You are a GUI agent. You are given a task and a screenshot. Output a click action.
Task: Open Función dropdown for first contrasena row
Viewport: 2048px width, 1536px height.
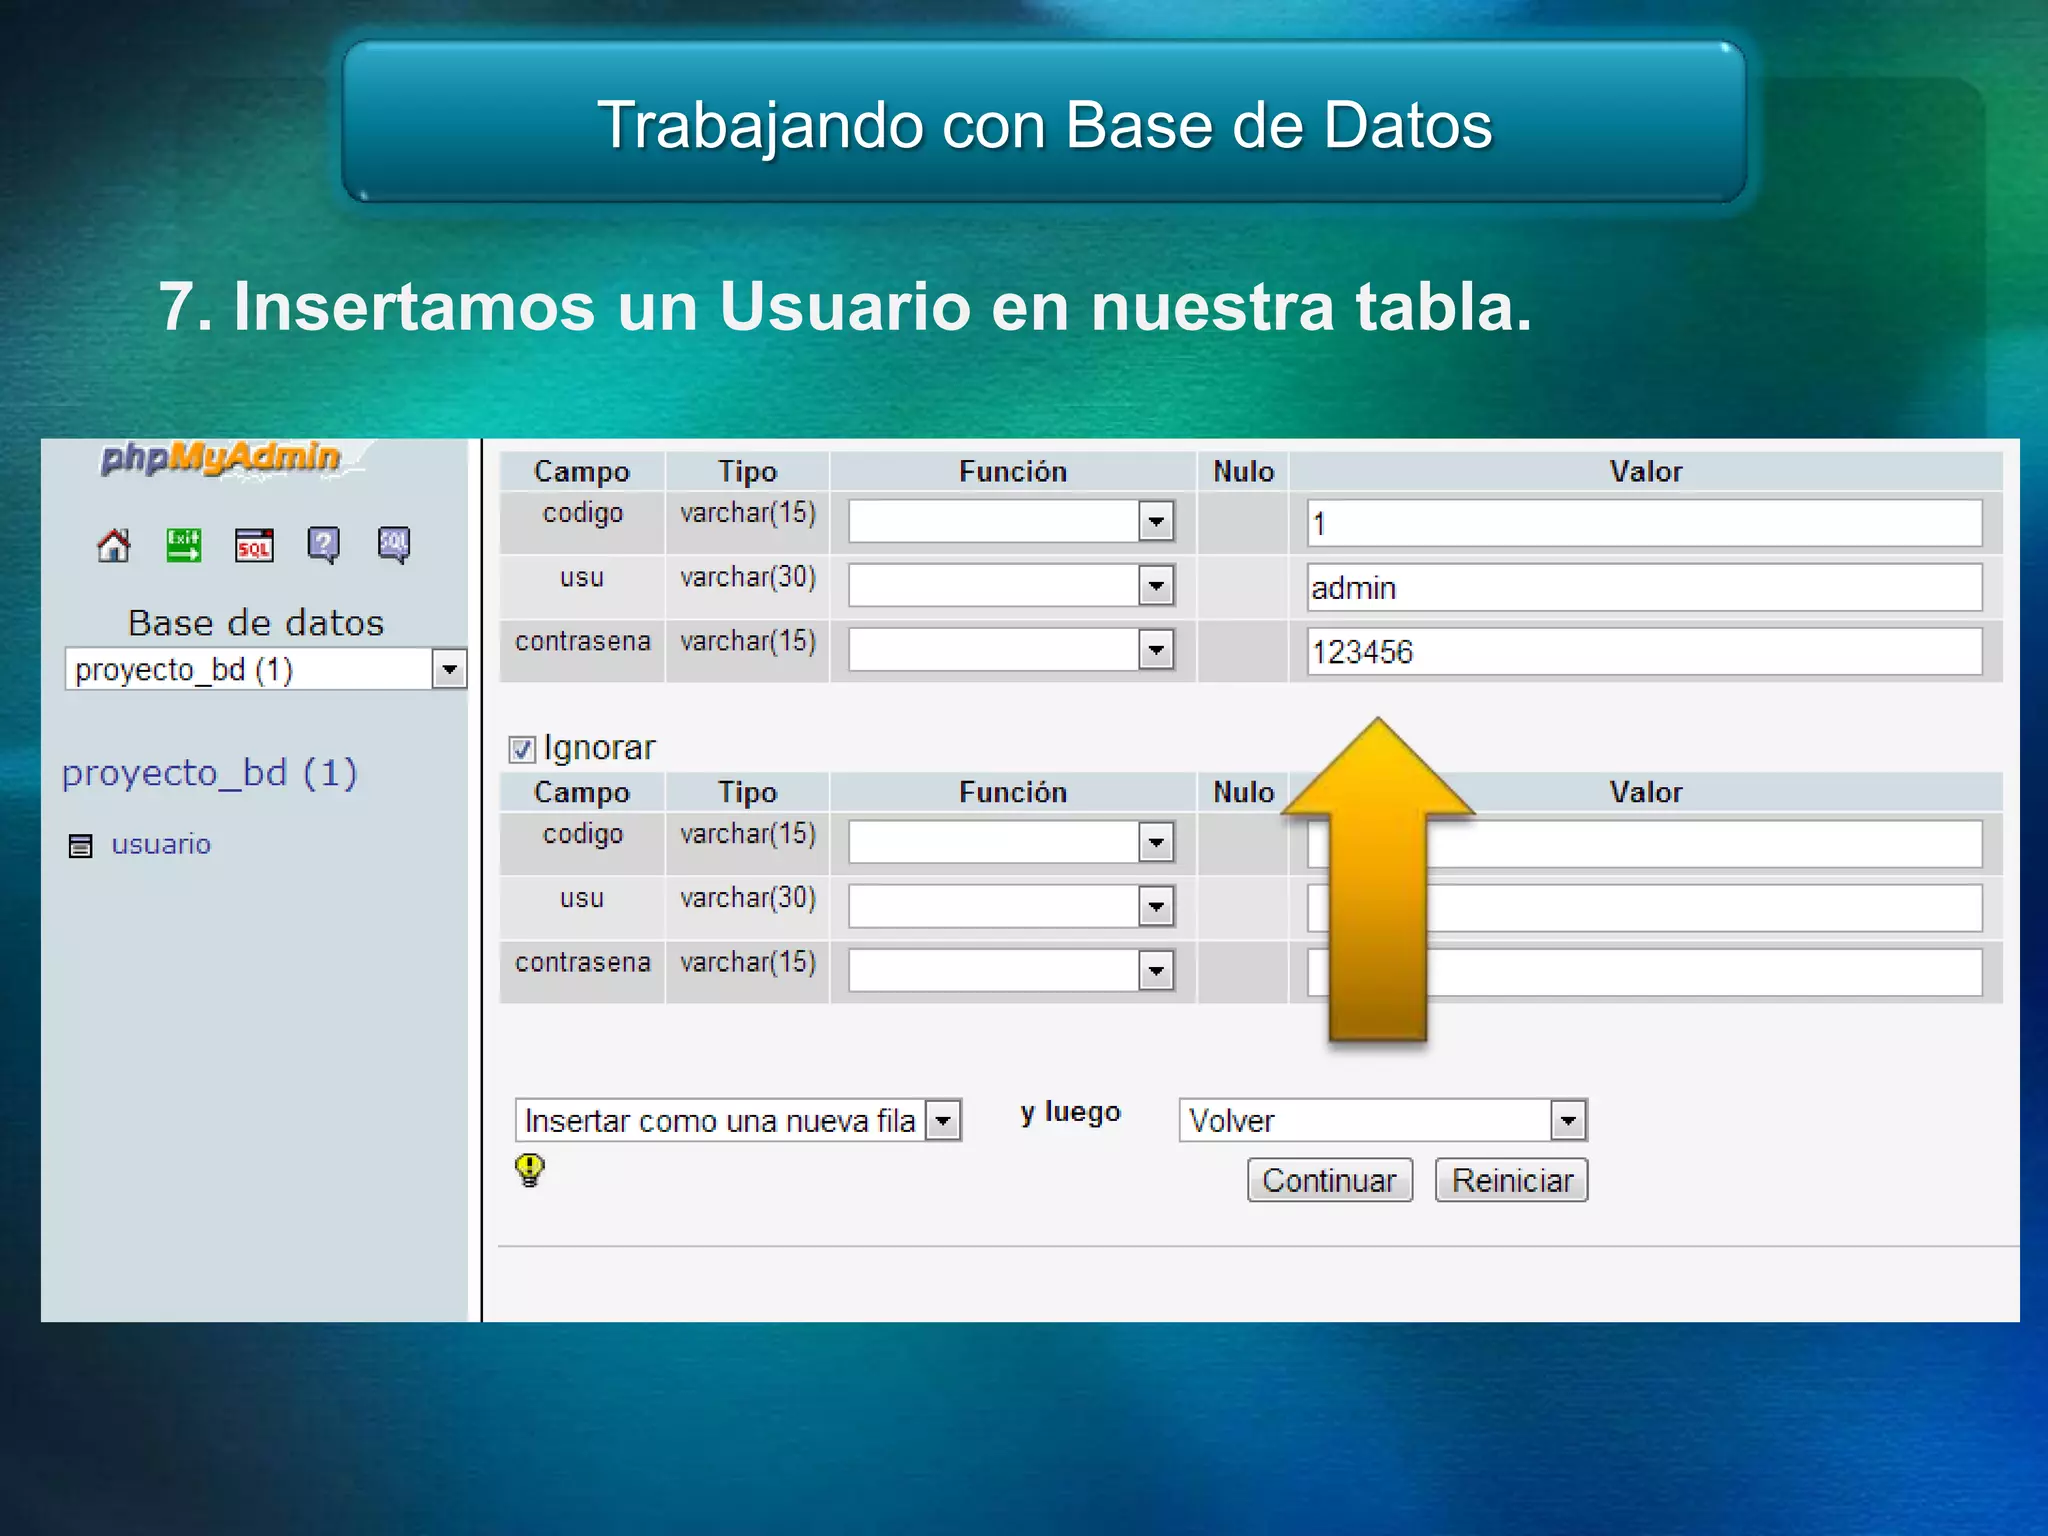click(x=1011, y=650)
